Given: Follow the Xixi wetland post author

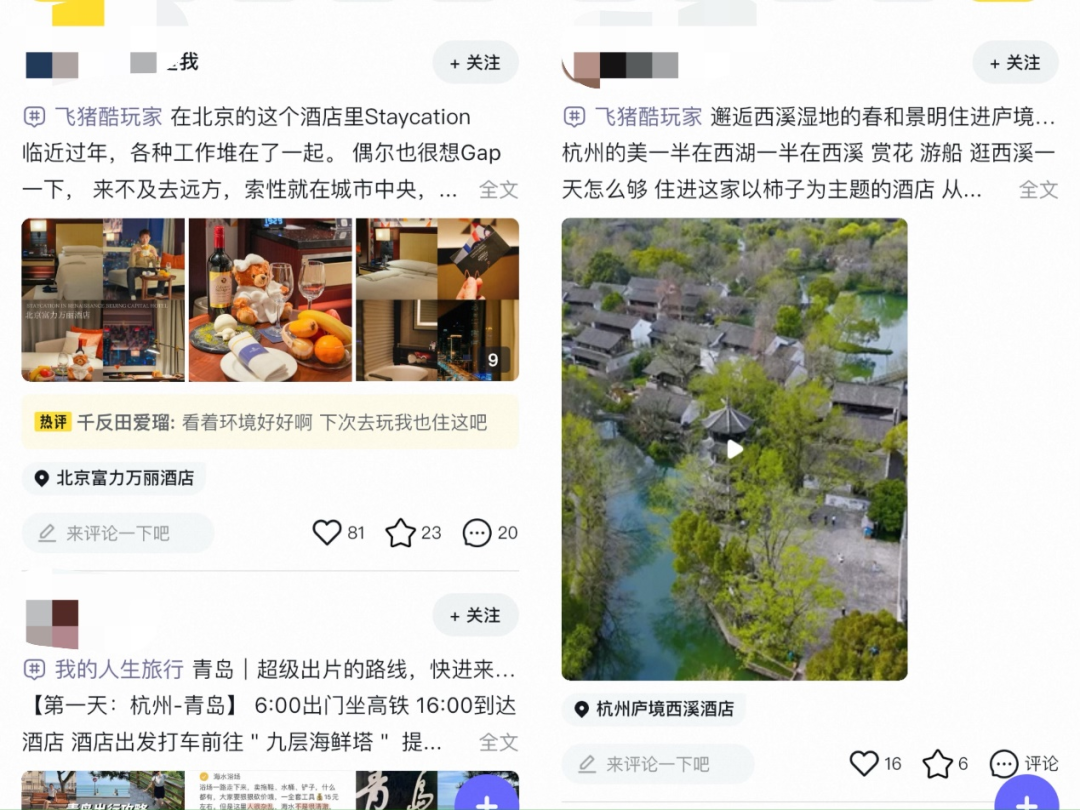Looking at the screenshot, I should coord(1015,63).
